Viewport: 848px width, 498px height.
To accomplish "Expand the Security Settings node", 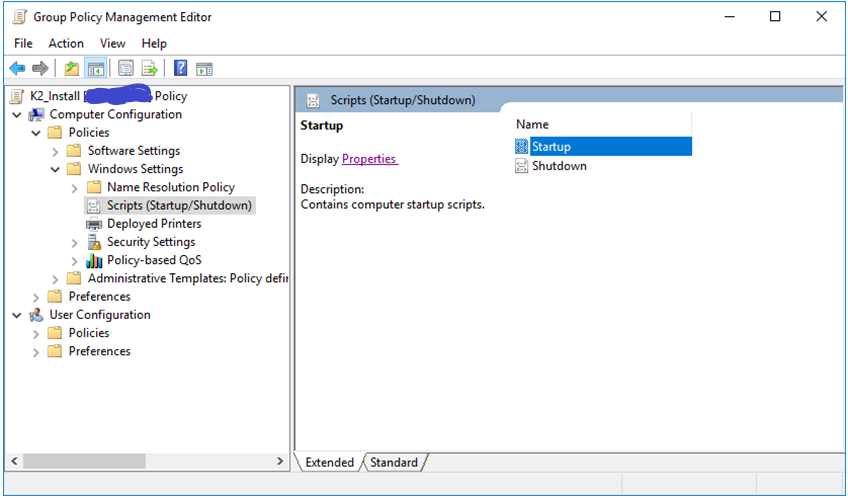I will pos(75,243).
